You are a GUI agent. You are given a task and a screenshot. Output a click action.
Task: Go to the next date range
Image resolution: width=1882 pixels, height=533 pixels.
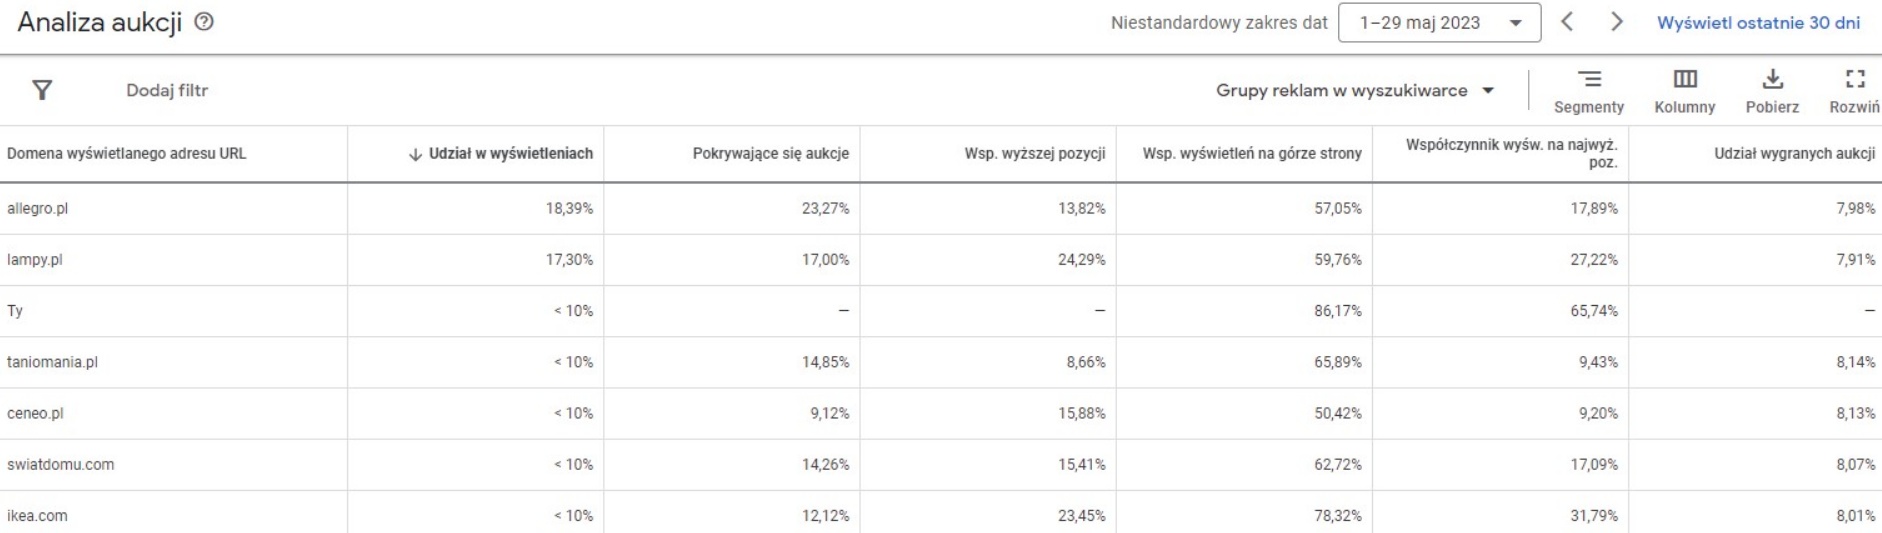tap(1616, 22)
